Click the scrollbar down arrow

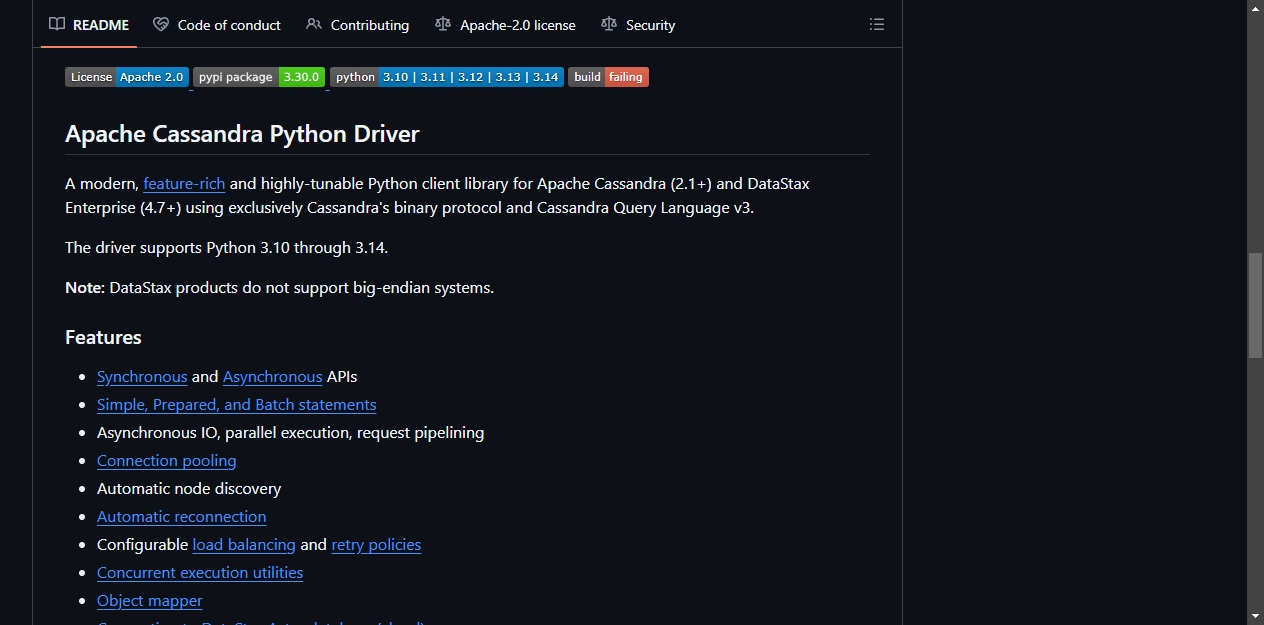point(1256,616)
